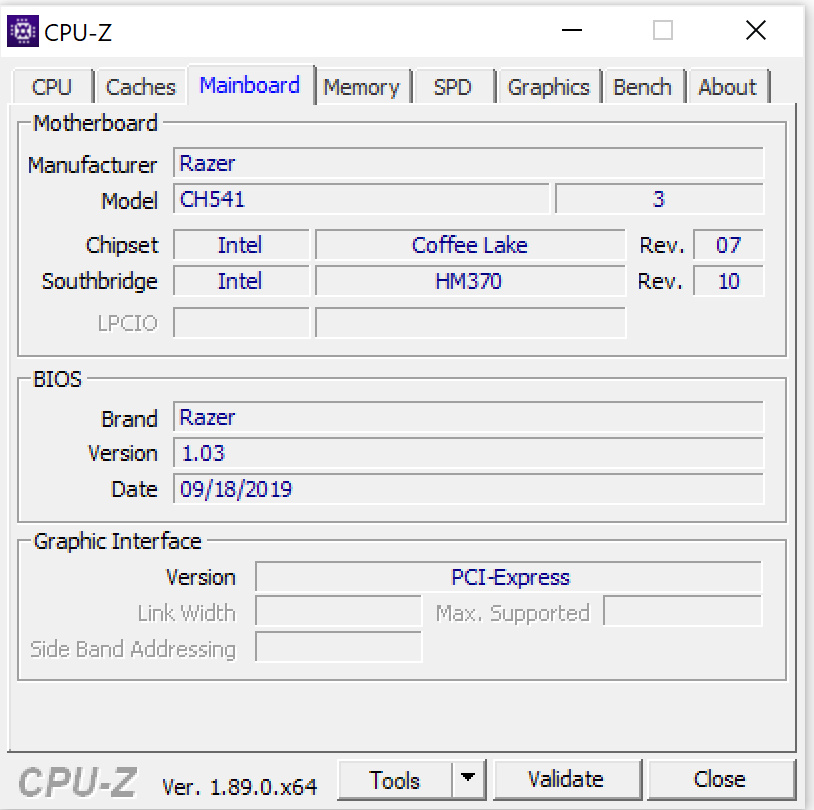
Task: Click the empty Link Width field
Action: pyautogui.click(x=338, y=611)
